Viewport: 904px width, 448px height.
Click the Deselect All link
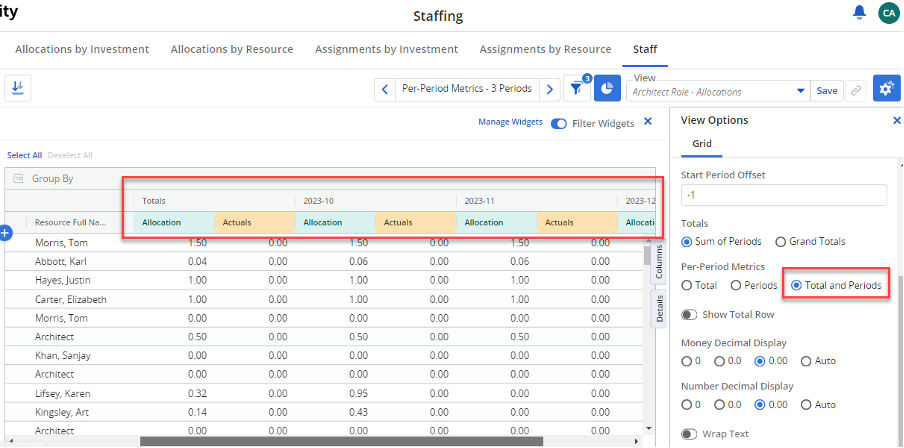(x=70, y=155)
